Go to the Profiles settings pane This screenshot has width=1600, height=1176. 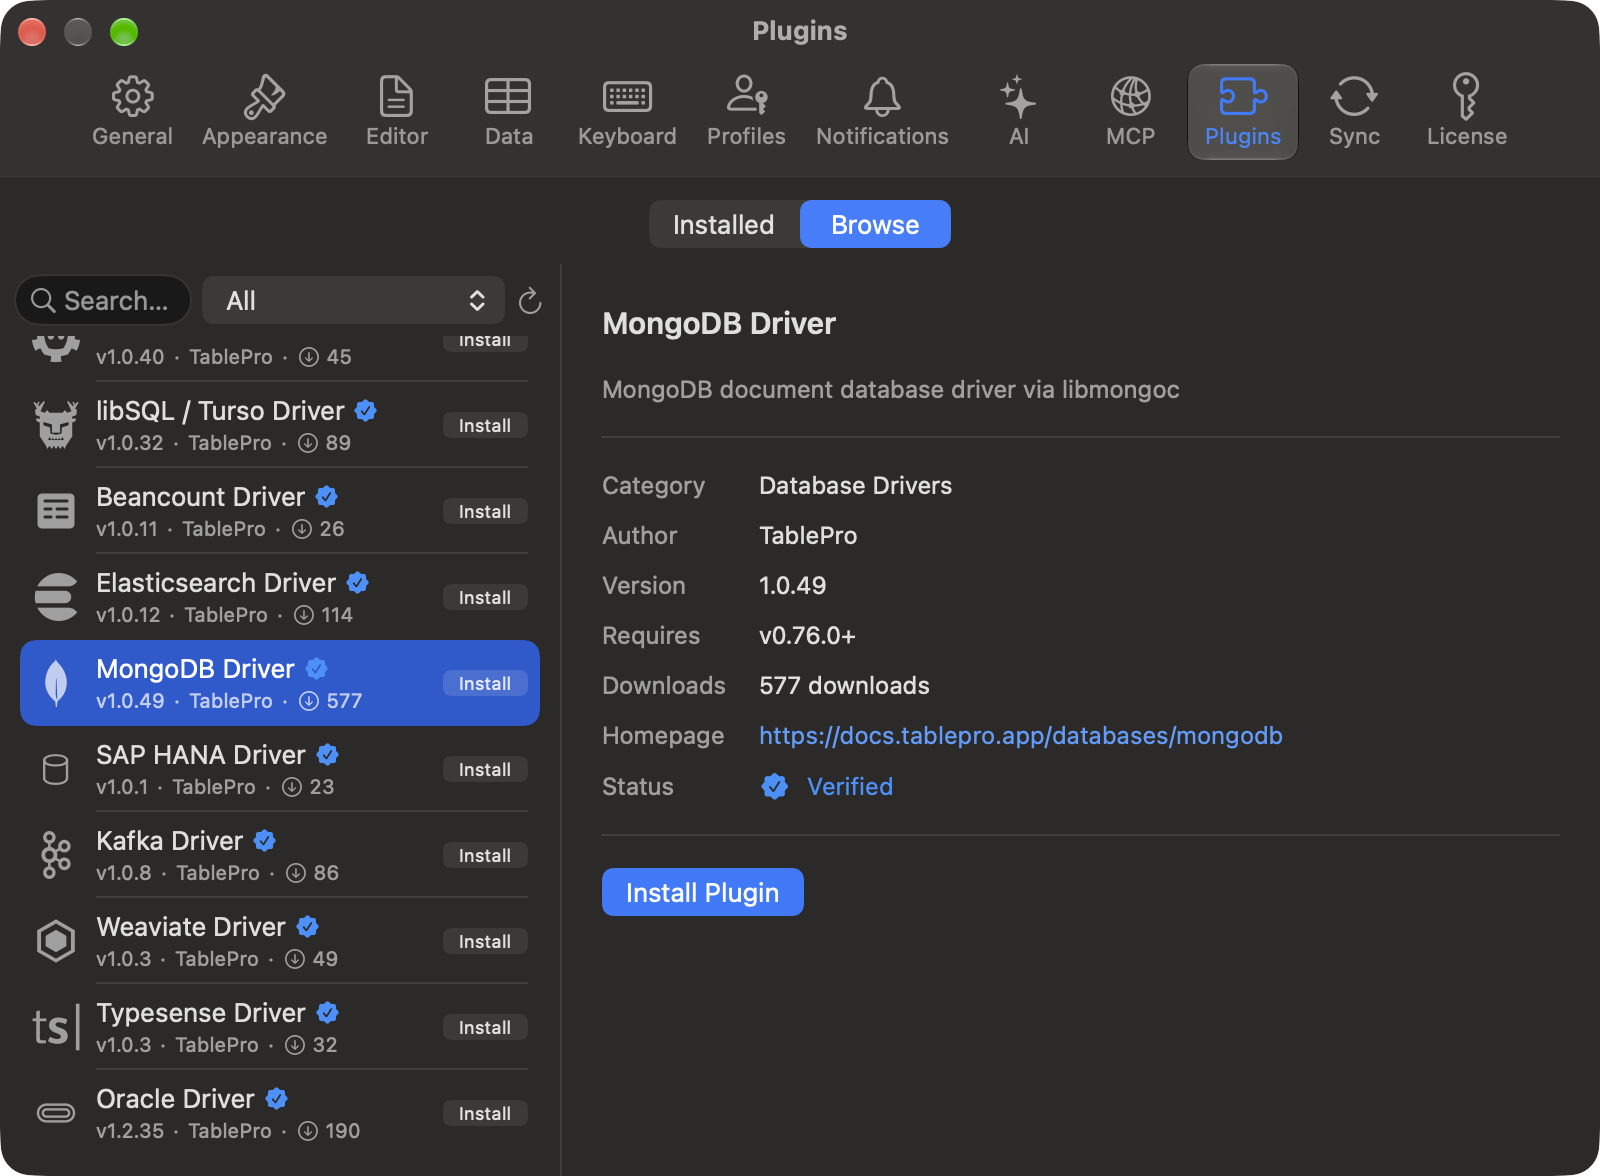pyautogui.click(x=746, y=112)
